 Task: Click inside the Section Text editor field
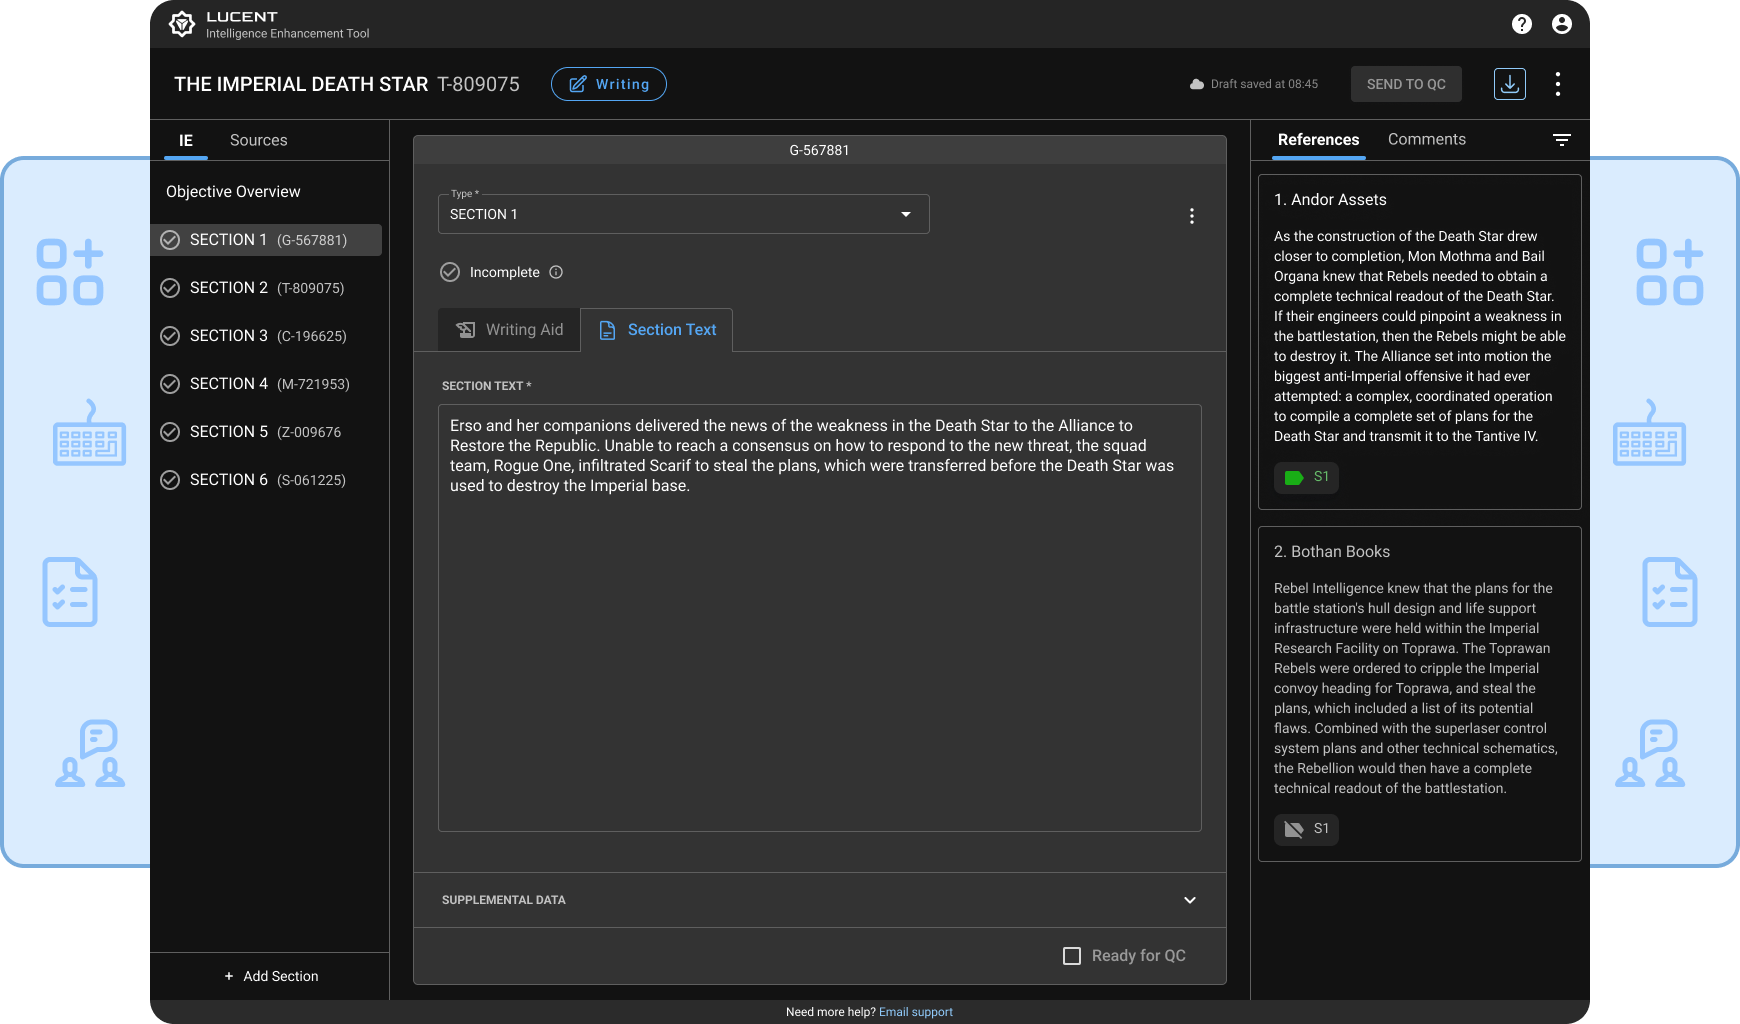820,618
